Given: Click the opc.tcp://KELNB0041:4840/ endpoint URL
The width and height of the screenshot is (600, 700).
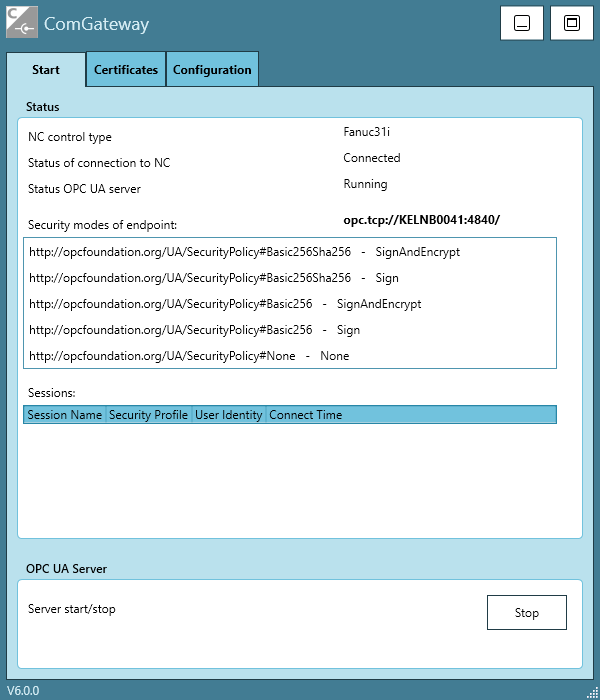Looking at the screenshot, I should coord(421,220).
